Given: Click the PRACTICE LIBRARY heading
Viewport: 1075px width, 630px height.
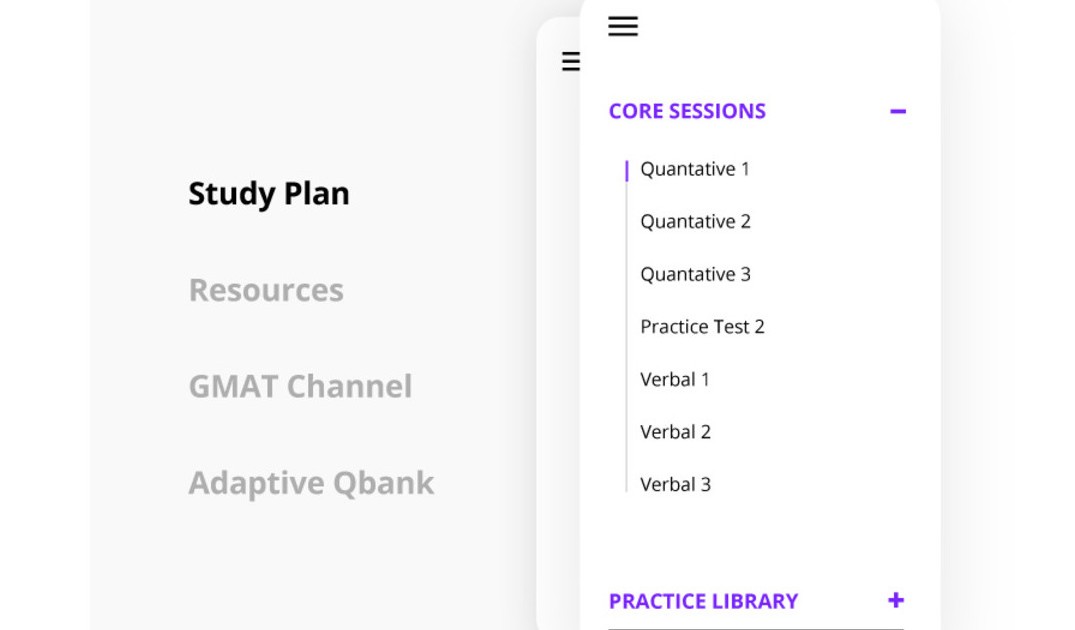Looking at the screenshot, I should (703, 601).
